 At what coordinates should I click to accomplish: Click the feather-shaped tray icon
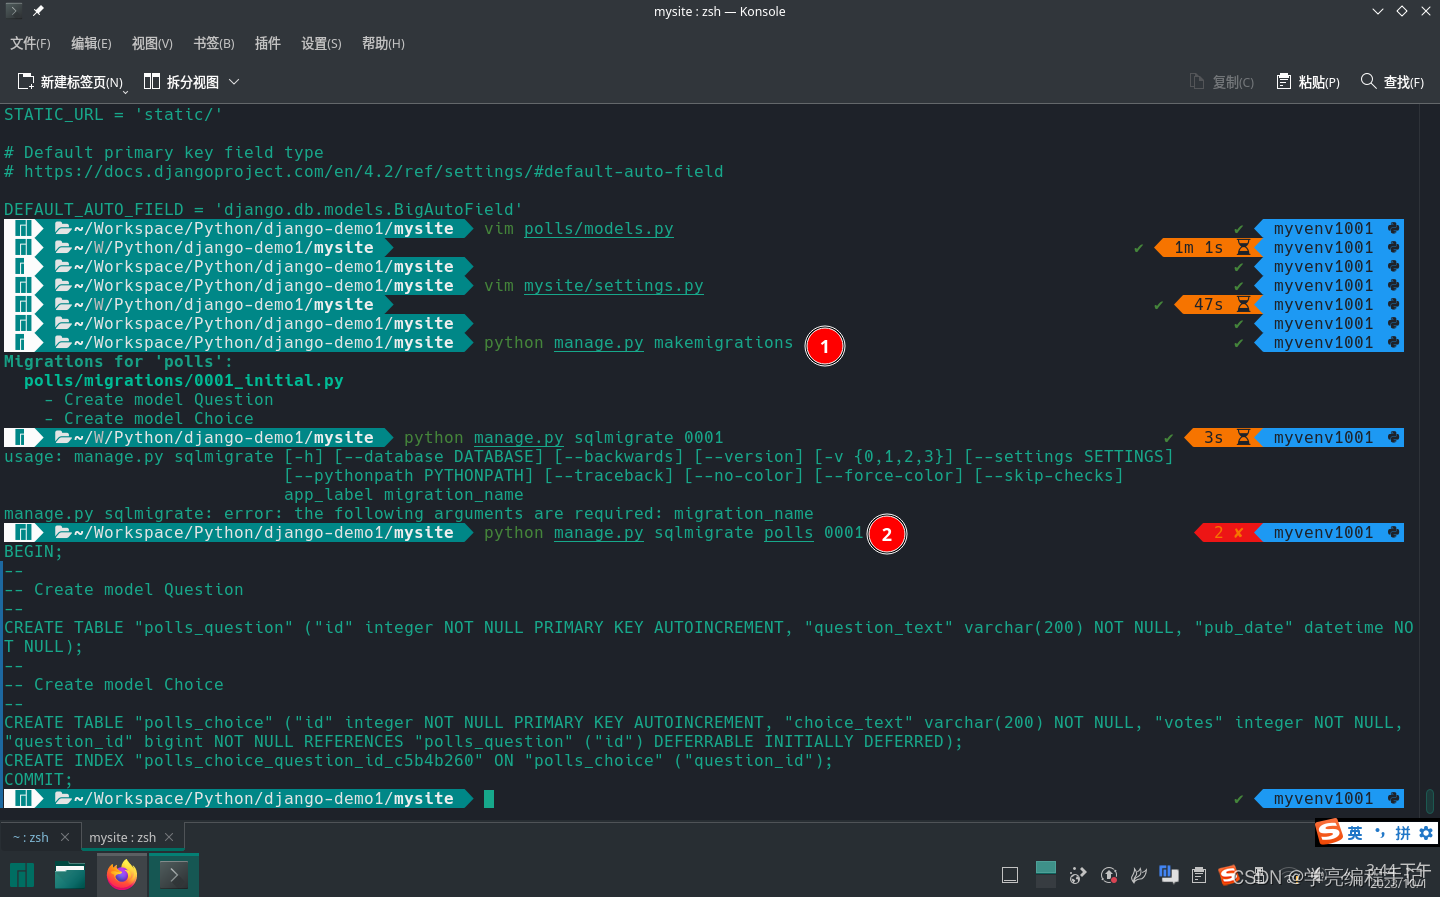click(1138, 875)
